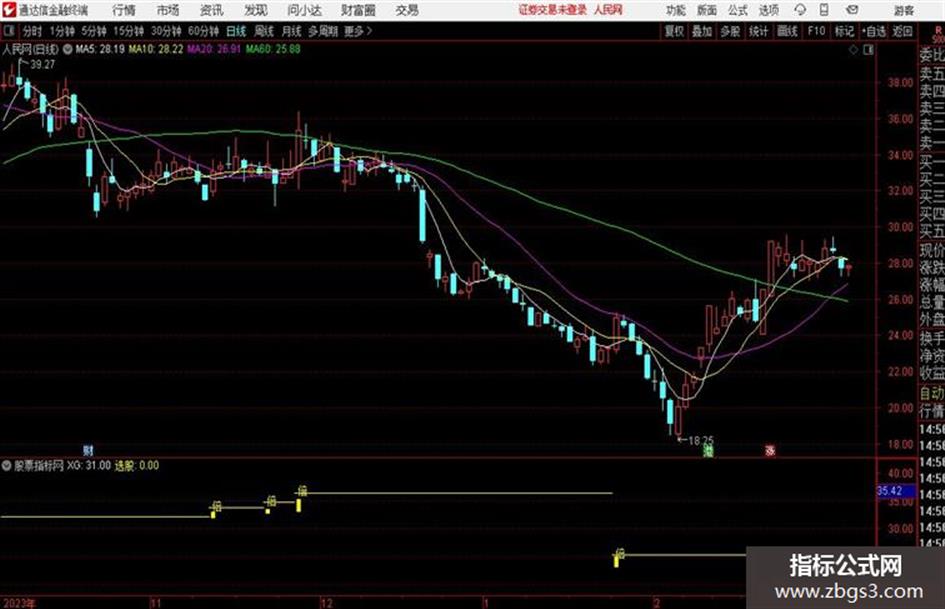Expand the 股票指标网 sub-indicator dropdown

tap(7, 465)
